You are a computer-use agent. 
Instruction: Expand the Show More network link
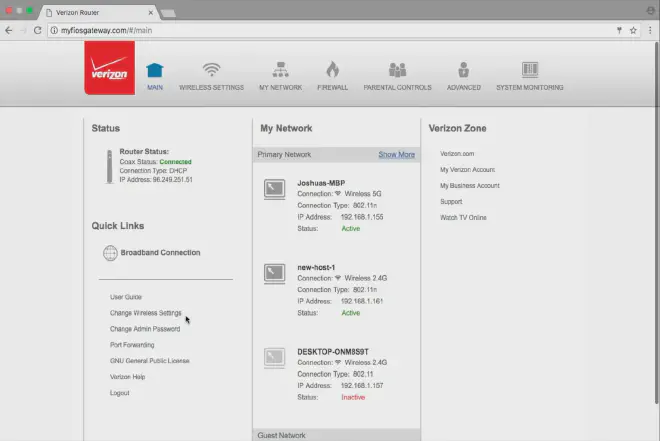[396, 155]
